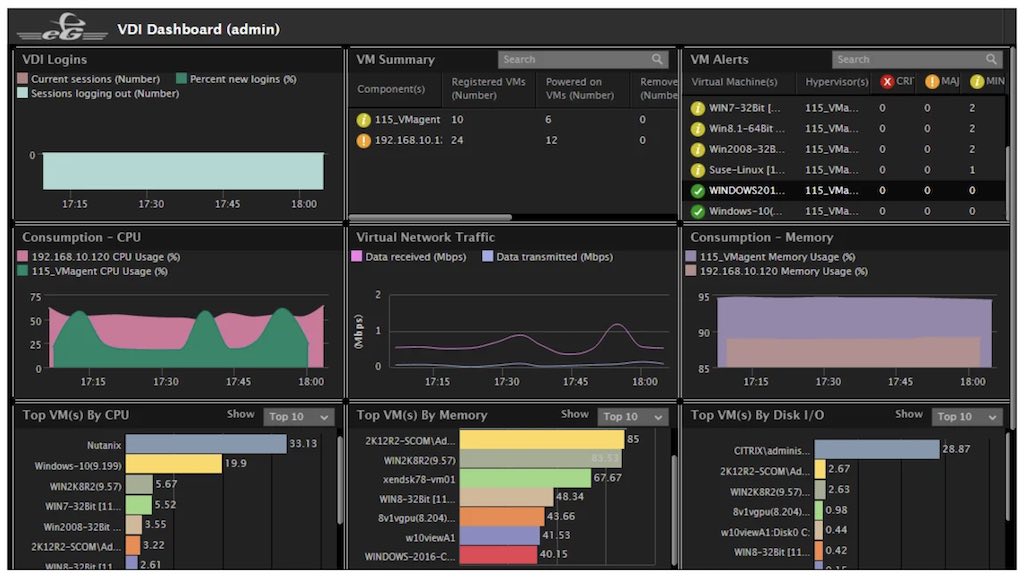Toggle the Current sessions legend series
The image size is (1024, 579).
pos(24,79)
